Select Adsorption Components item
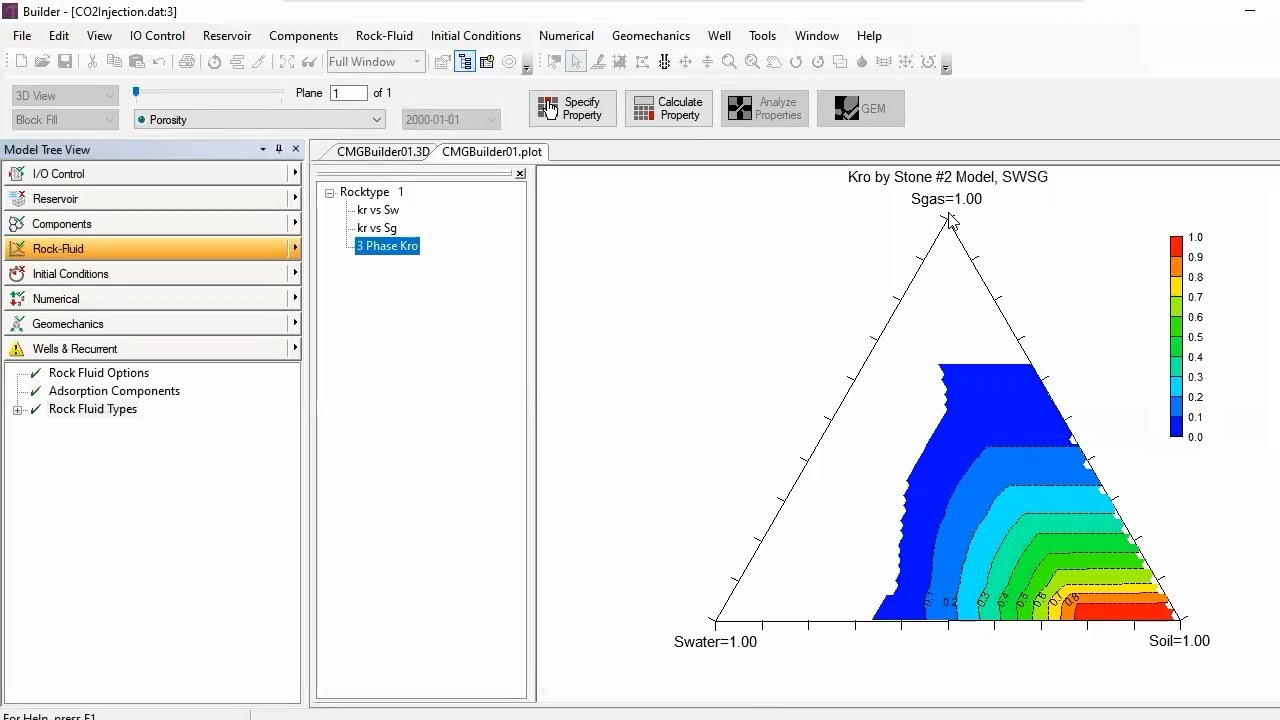The height and width of the screenshot is (720, 1280). pos(115,391)
